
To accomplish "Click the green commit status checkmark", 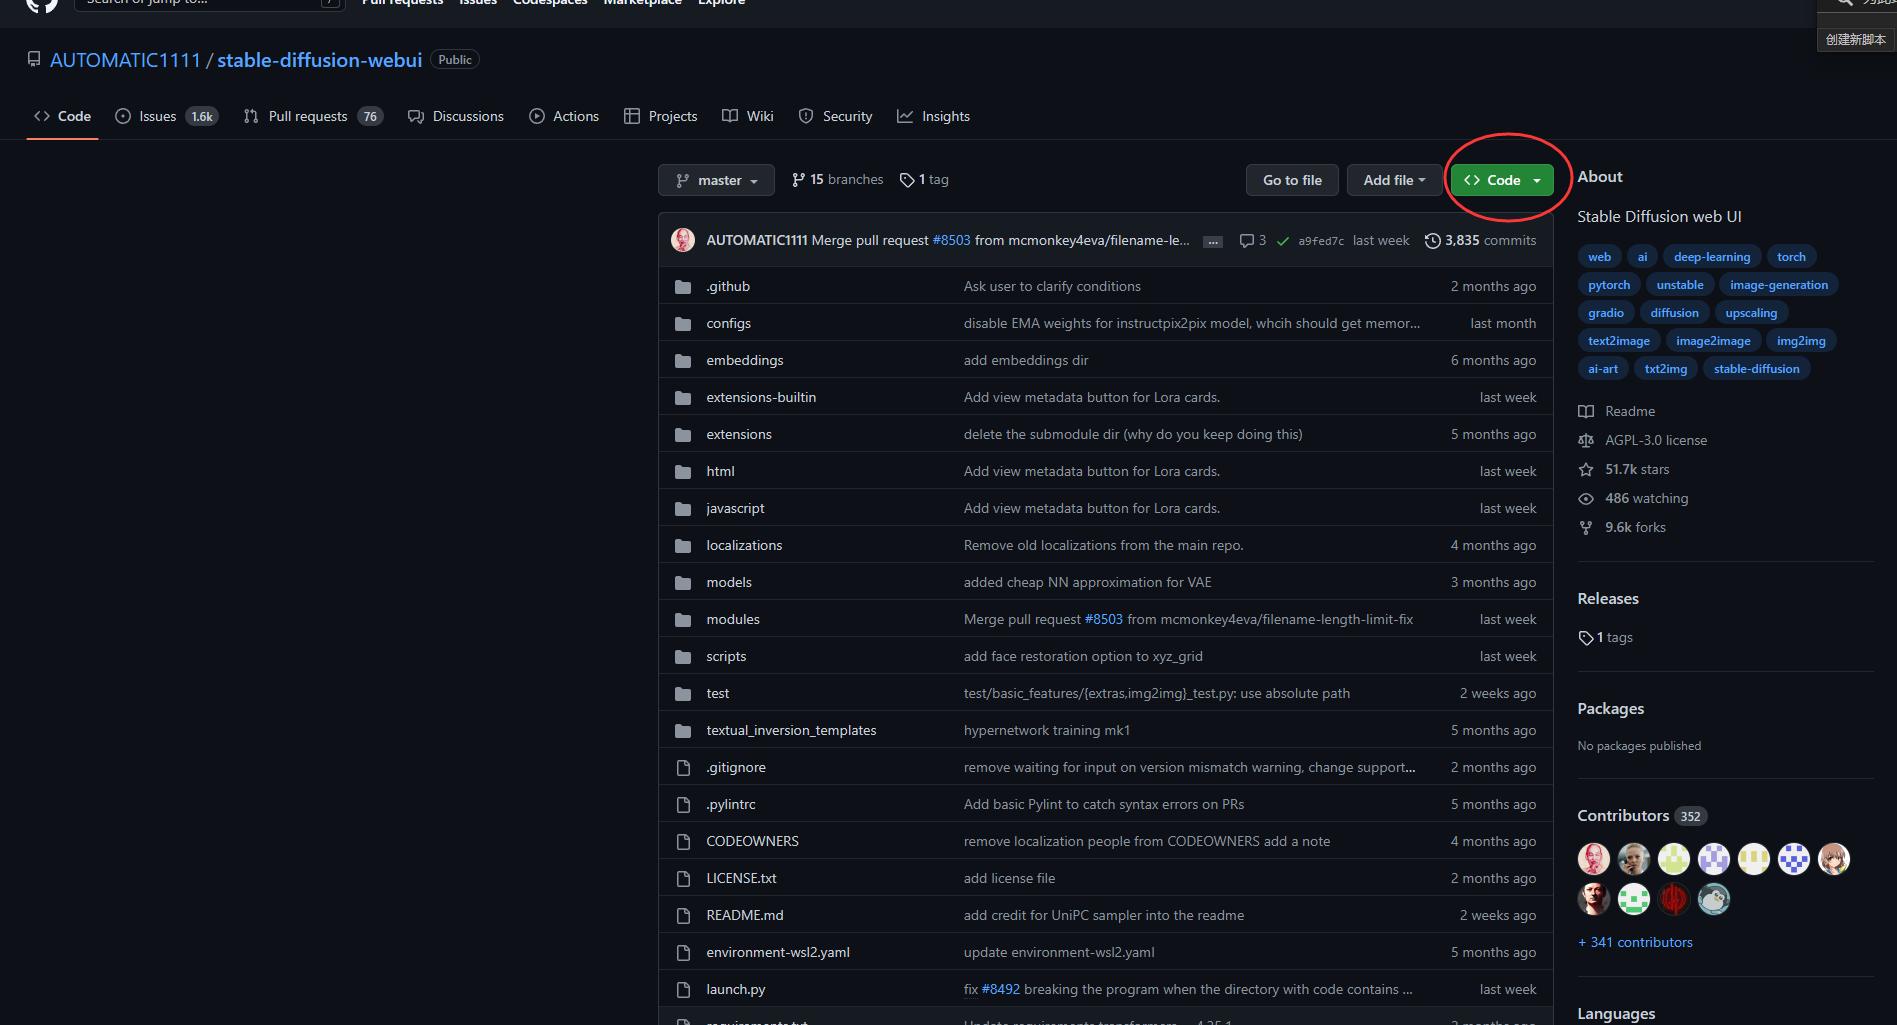I will 1283,241.
